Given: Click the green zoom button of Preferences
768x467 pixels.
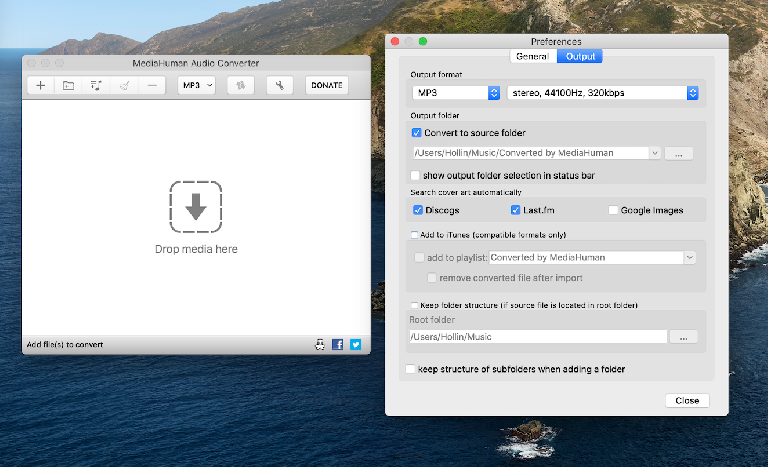Looking at the screenshot, I should coord(423,42).
